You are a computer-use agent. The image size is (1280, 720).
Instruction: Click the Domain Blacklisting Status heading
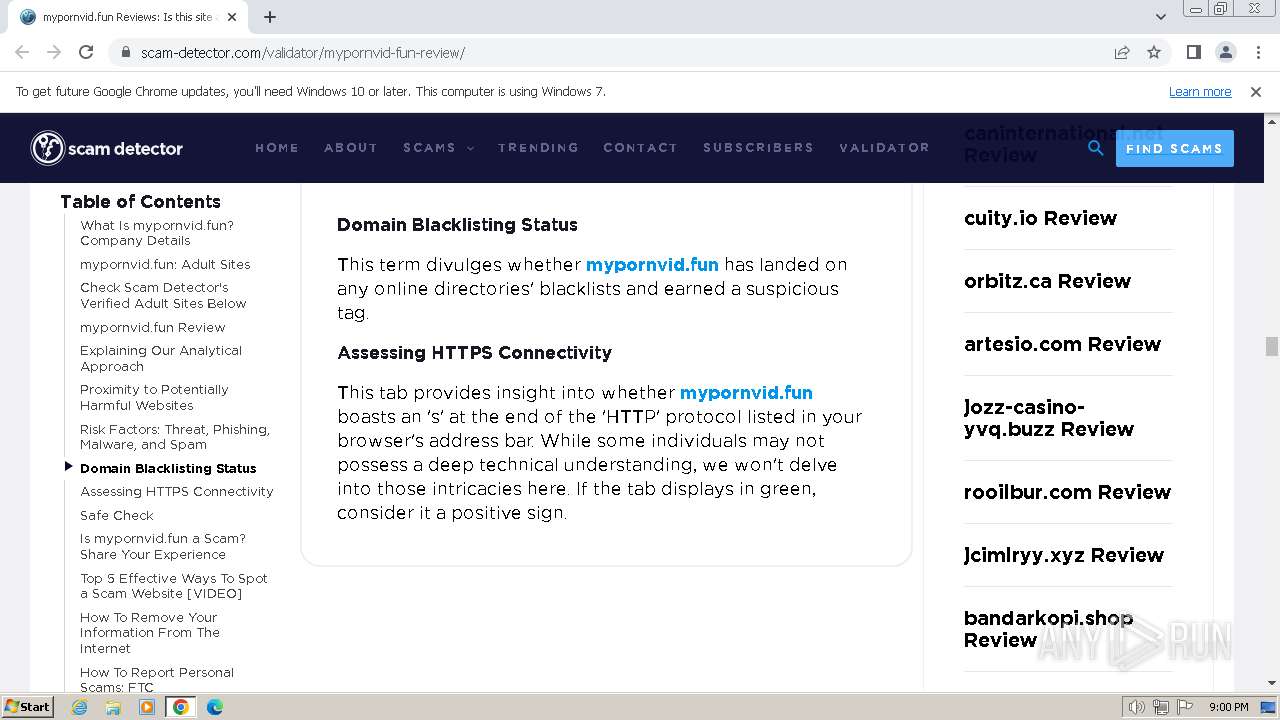457,225
